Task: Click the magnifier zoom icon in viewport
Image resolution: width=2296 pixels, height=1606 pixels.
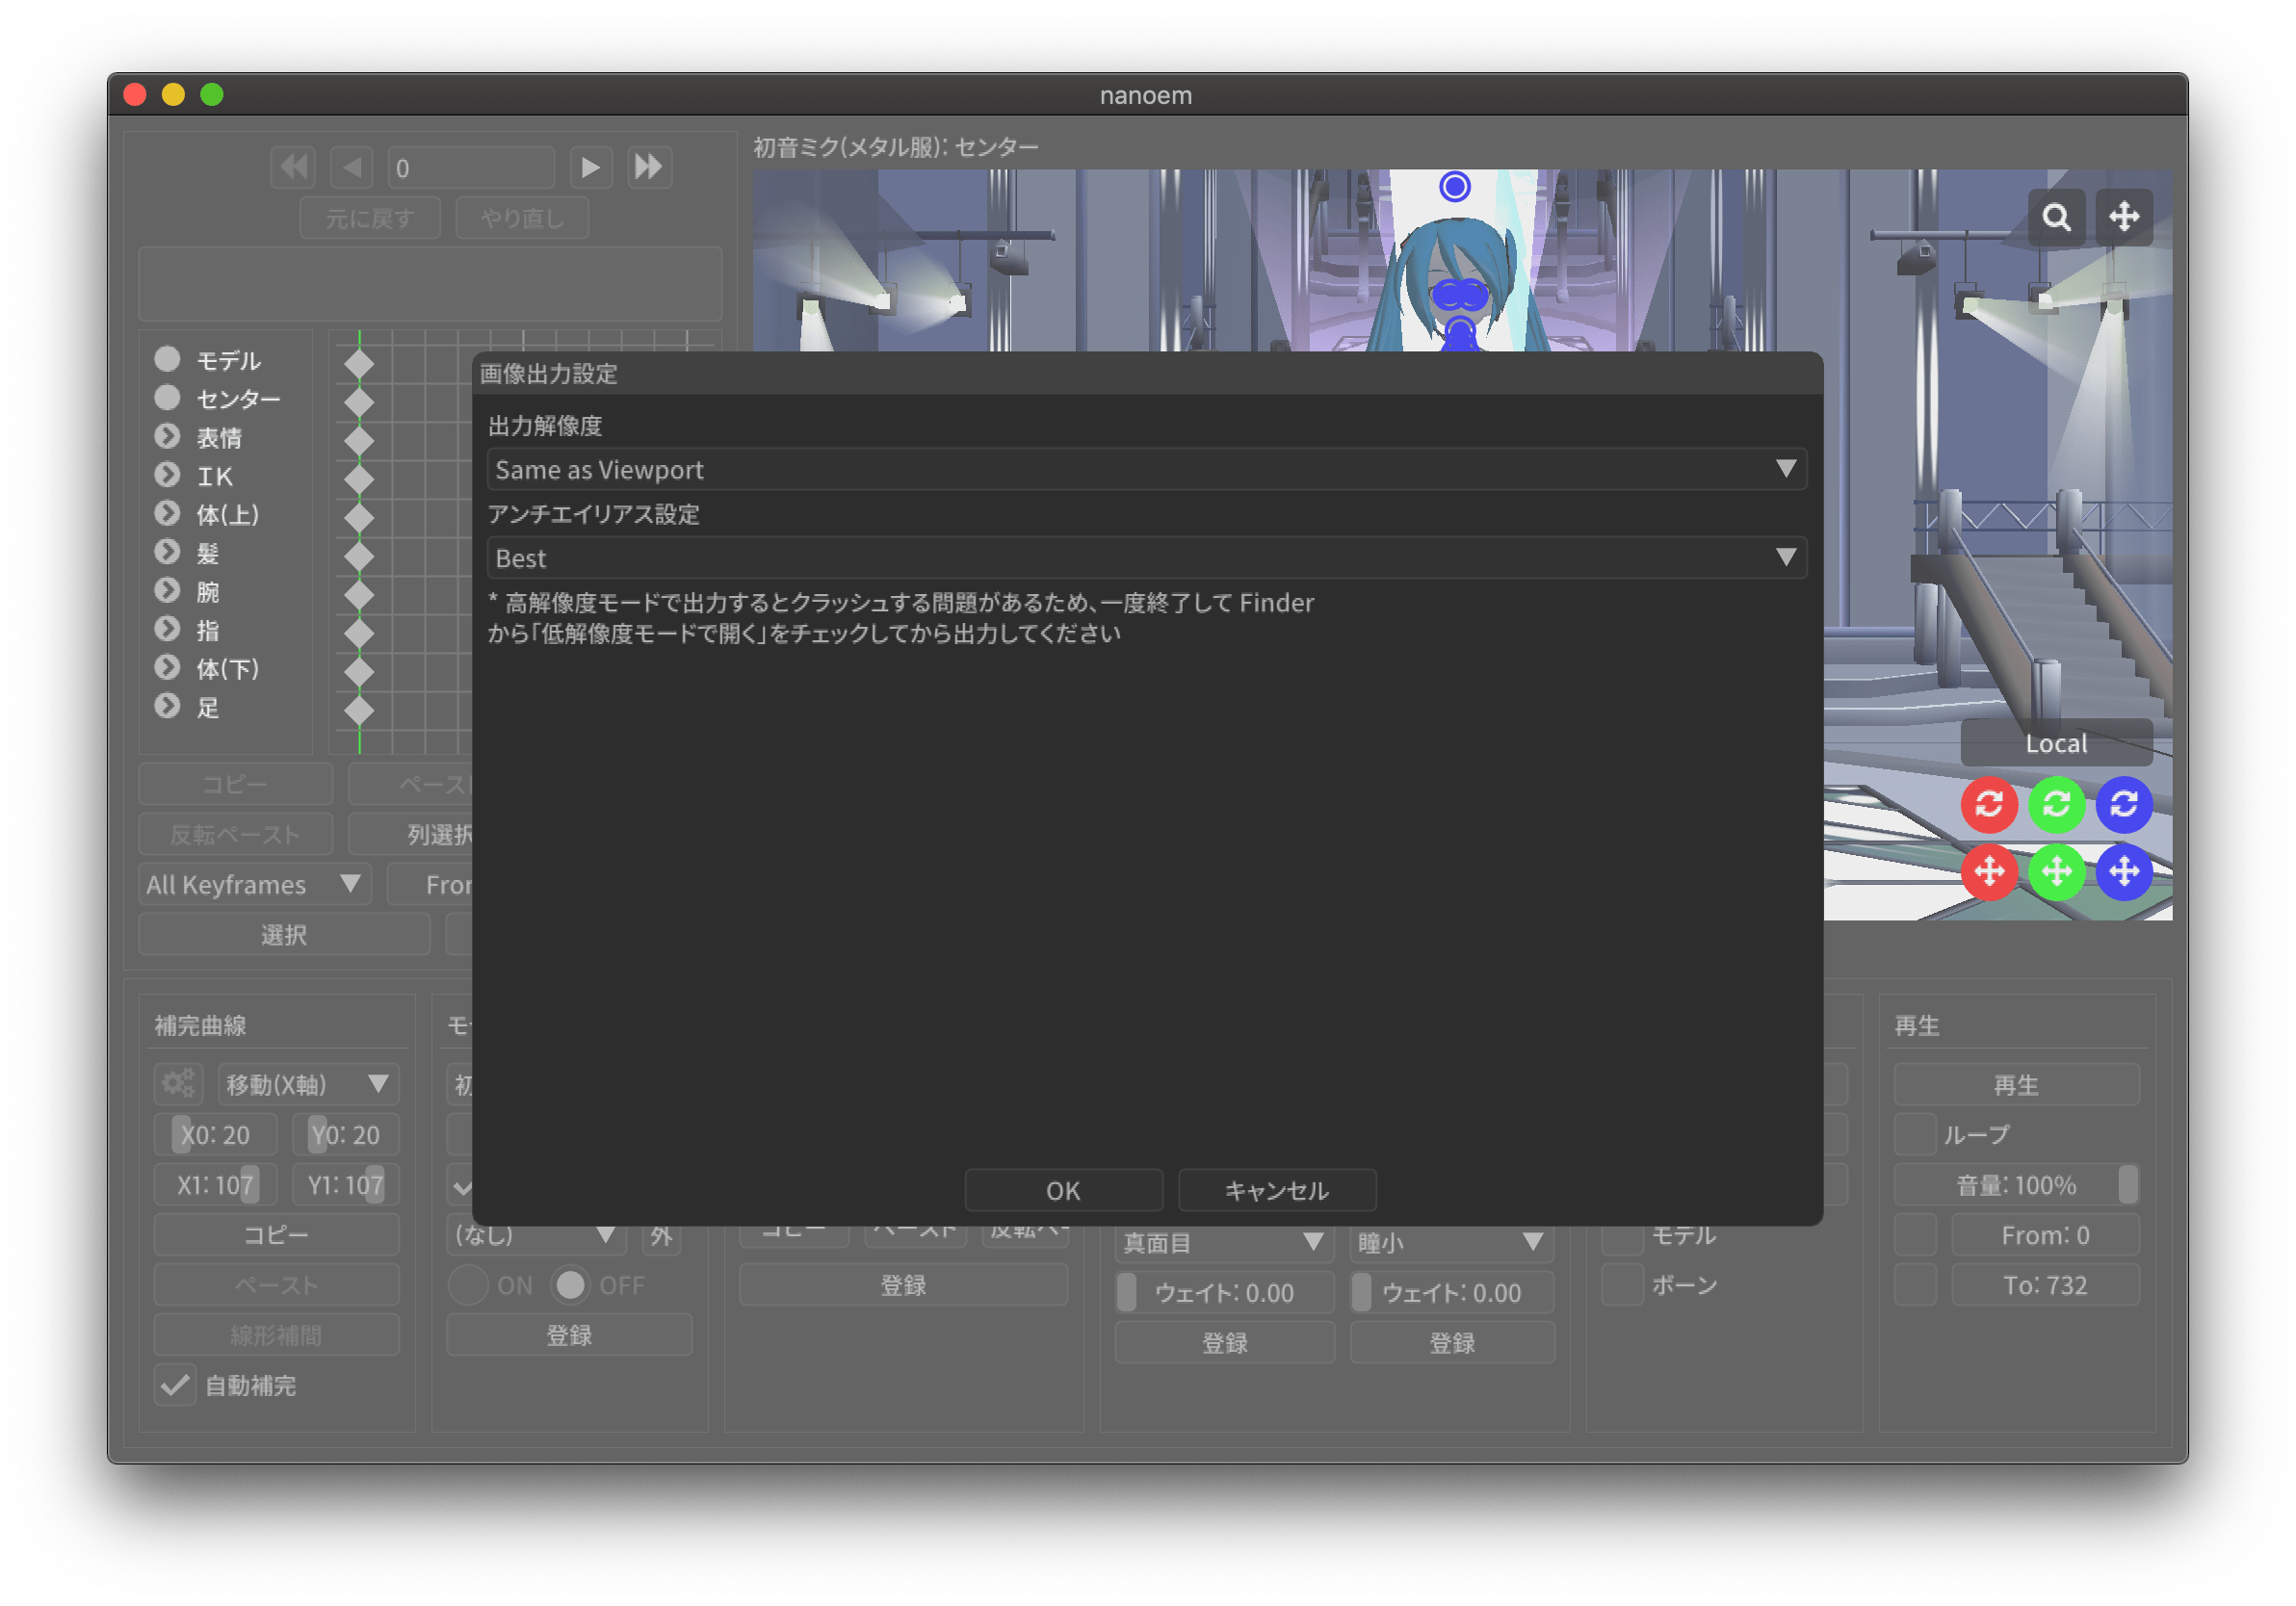Action: point(2056,217)
